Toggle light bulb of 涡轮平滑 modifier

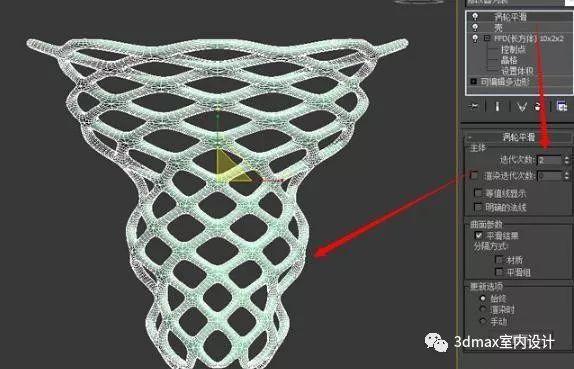pos(475,16)
